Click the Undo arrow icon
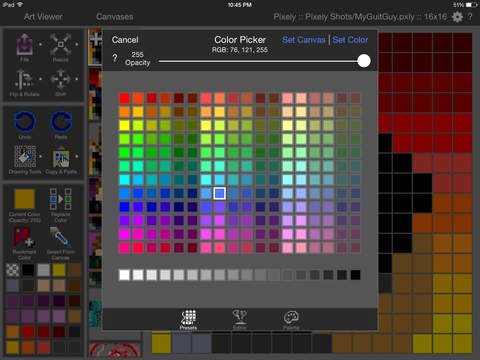The height and width of the screenshot is (360, 480). tap(25, 122)
